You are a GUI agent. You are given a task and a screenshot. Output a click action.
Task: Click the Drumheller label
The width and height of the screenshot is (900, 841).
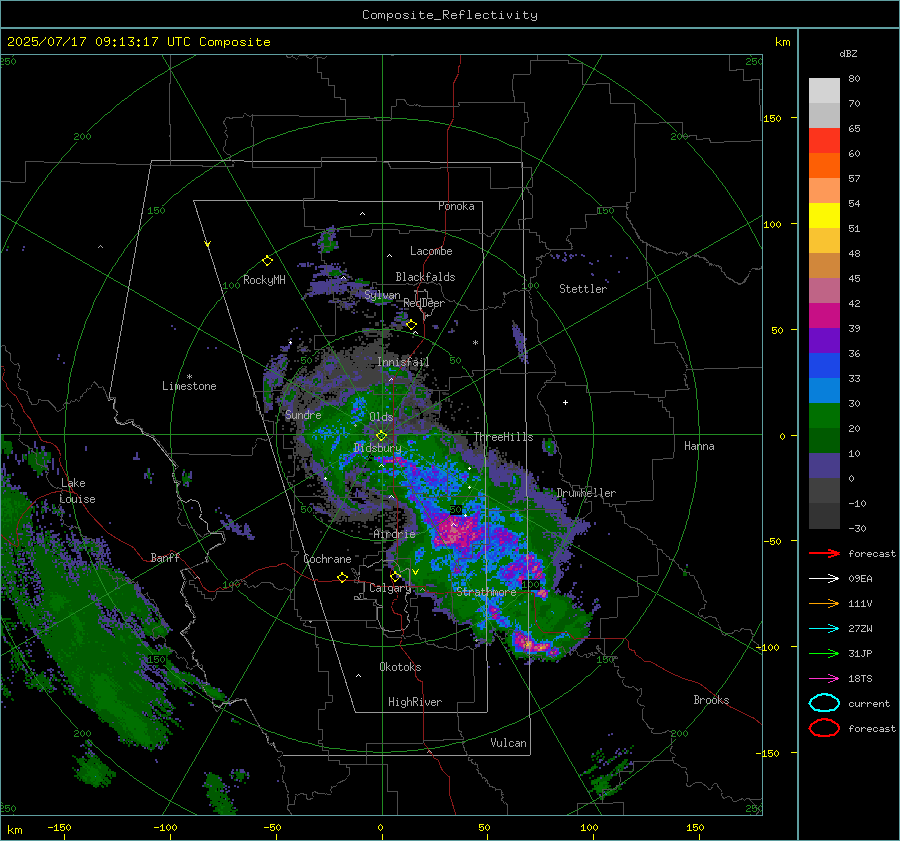[586, 493]
